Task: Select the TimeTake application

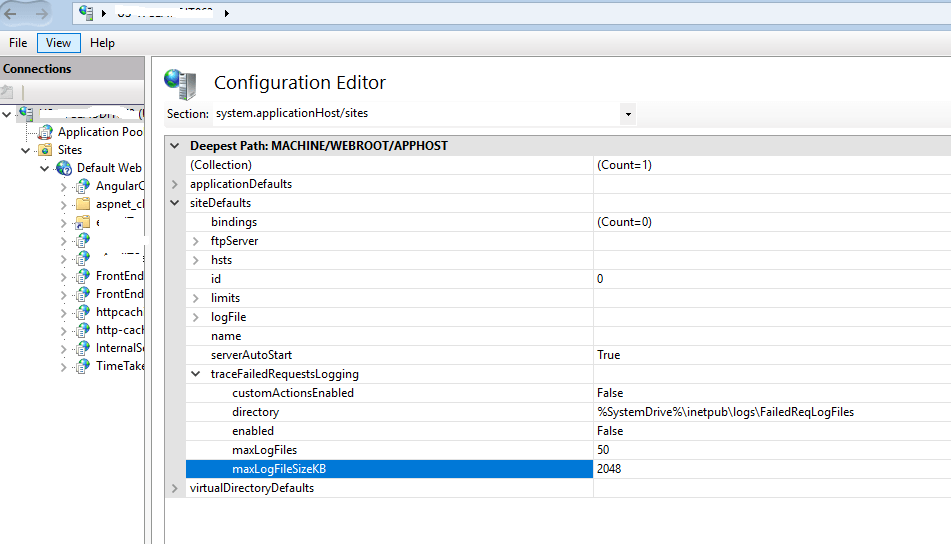Action: point(119,366)
